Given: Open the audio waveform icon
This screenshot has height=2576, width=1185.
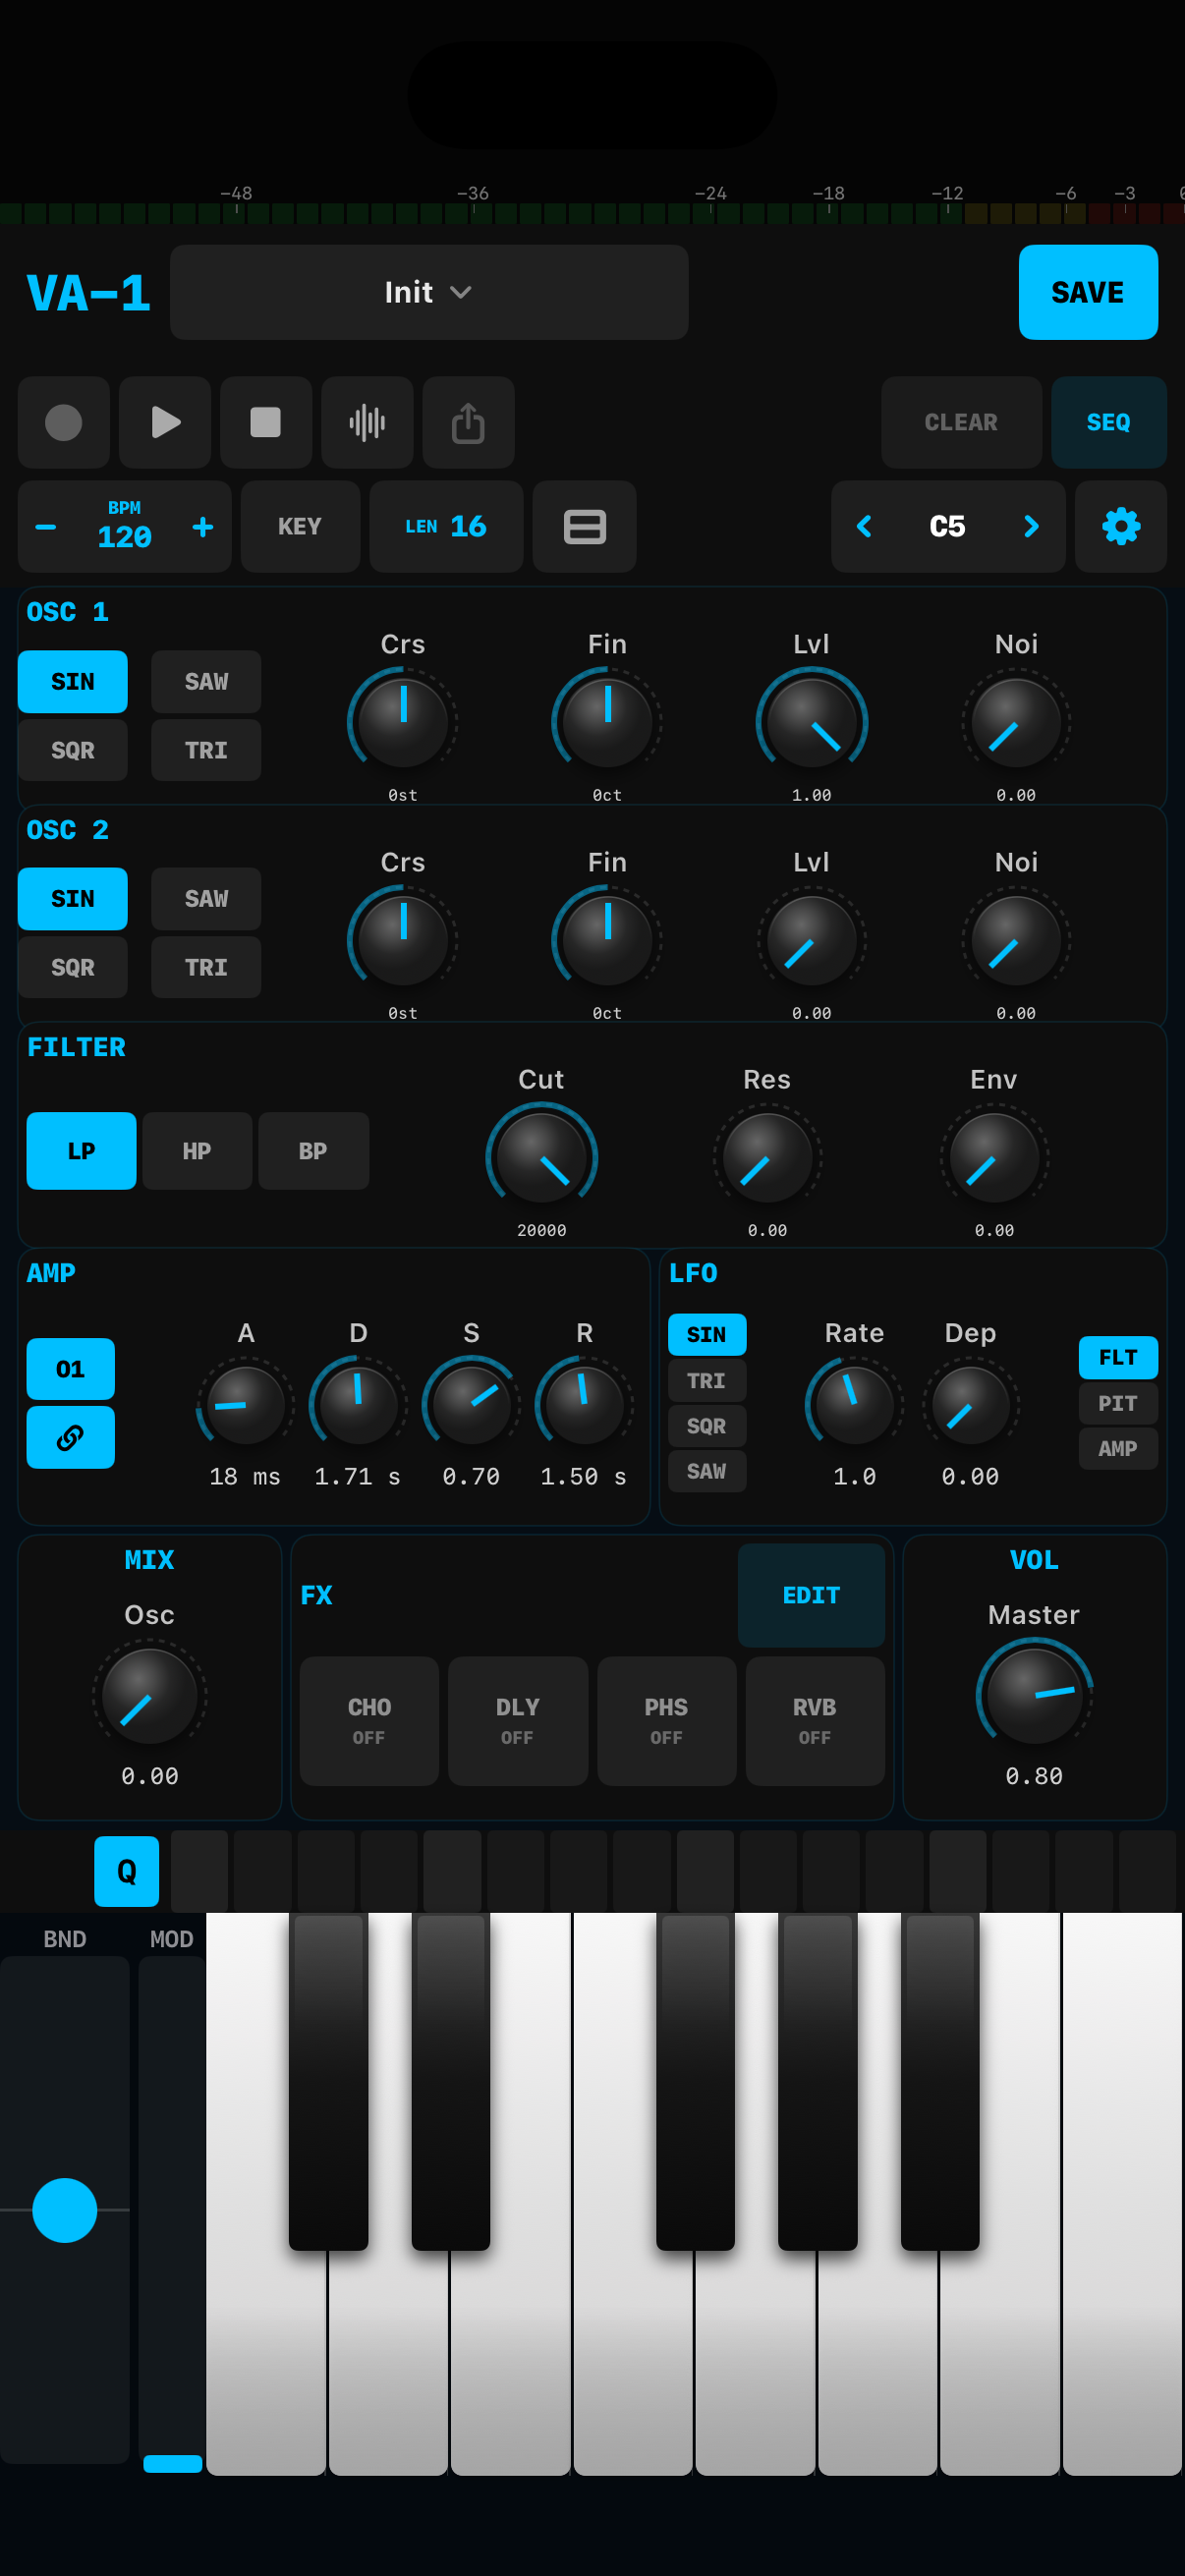Looking at the screenshot, I should 367,422.
